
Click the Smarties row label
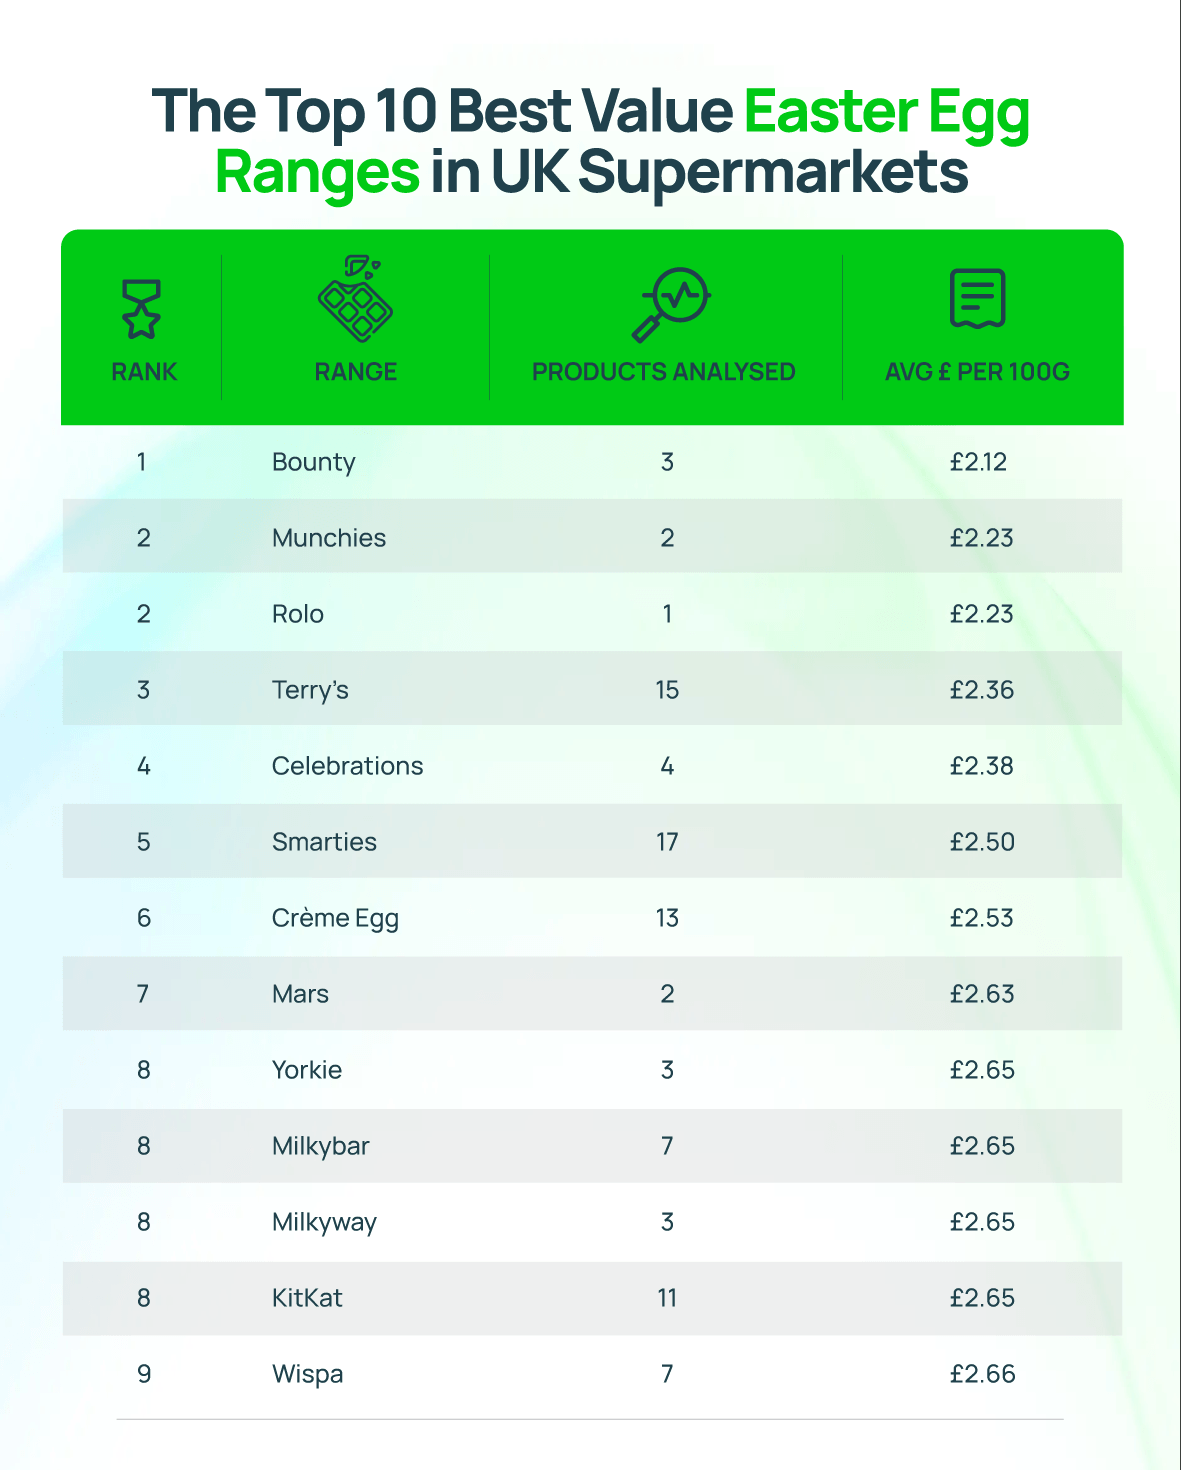coord(324,842)
